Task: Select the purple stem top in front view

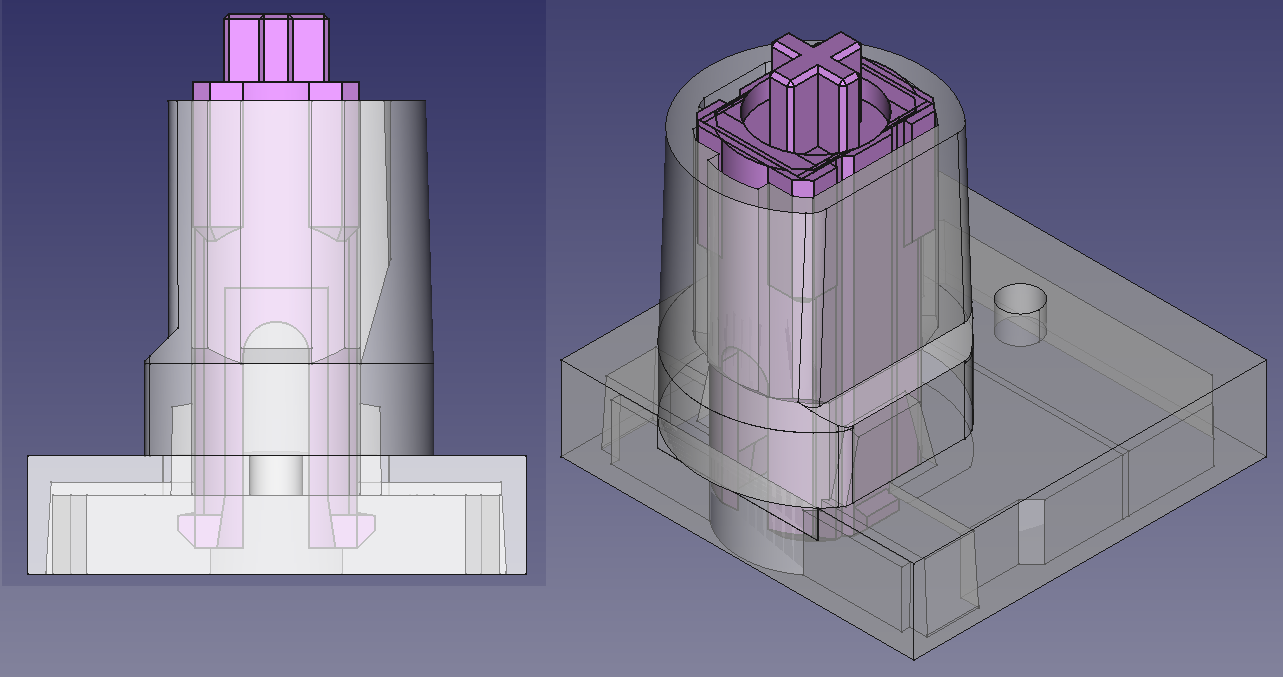Action: click(277, 48)
